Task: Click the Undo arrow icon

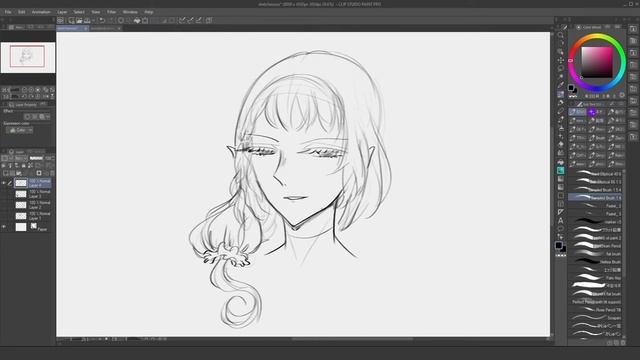Action: [x=102, y=20]
